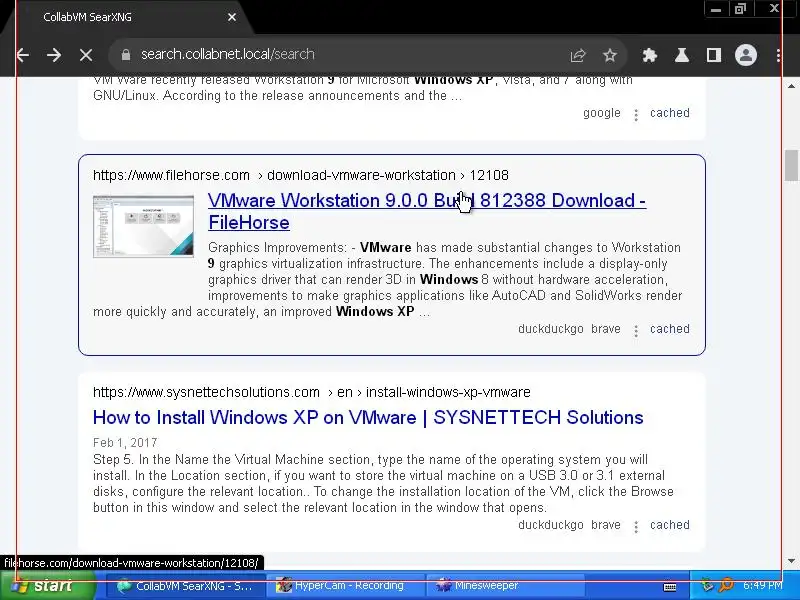Click the 'google' engine label
Image resolution: width=800 pixels, height=600 pixels.
click(602, 113)
